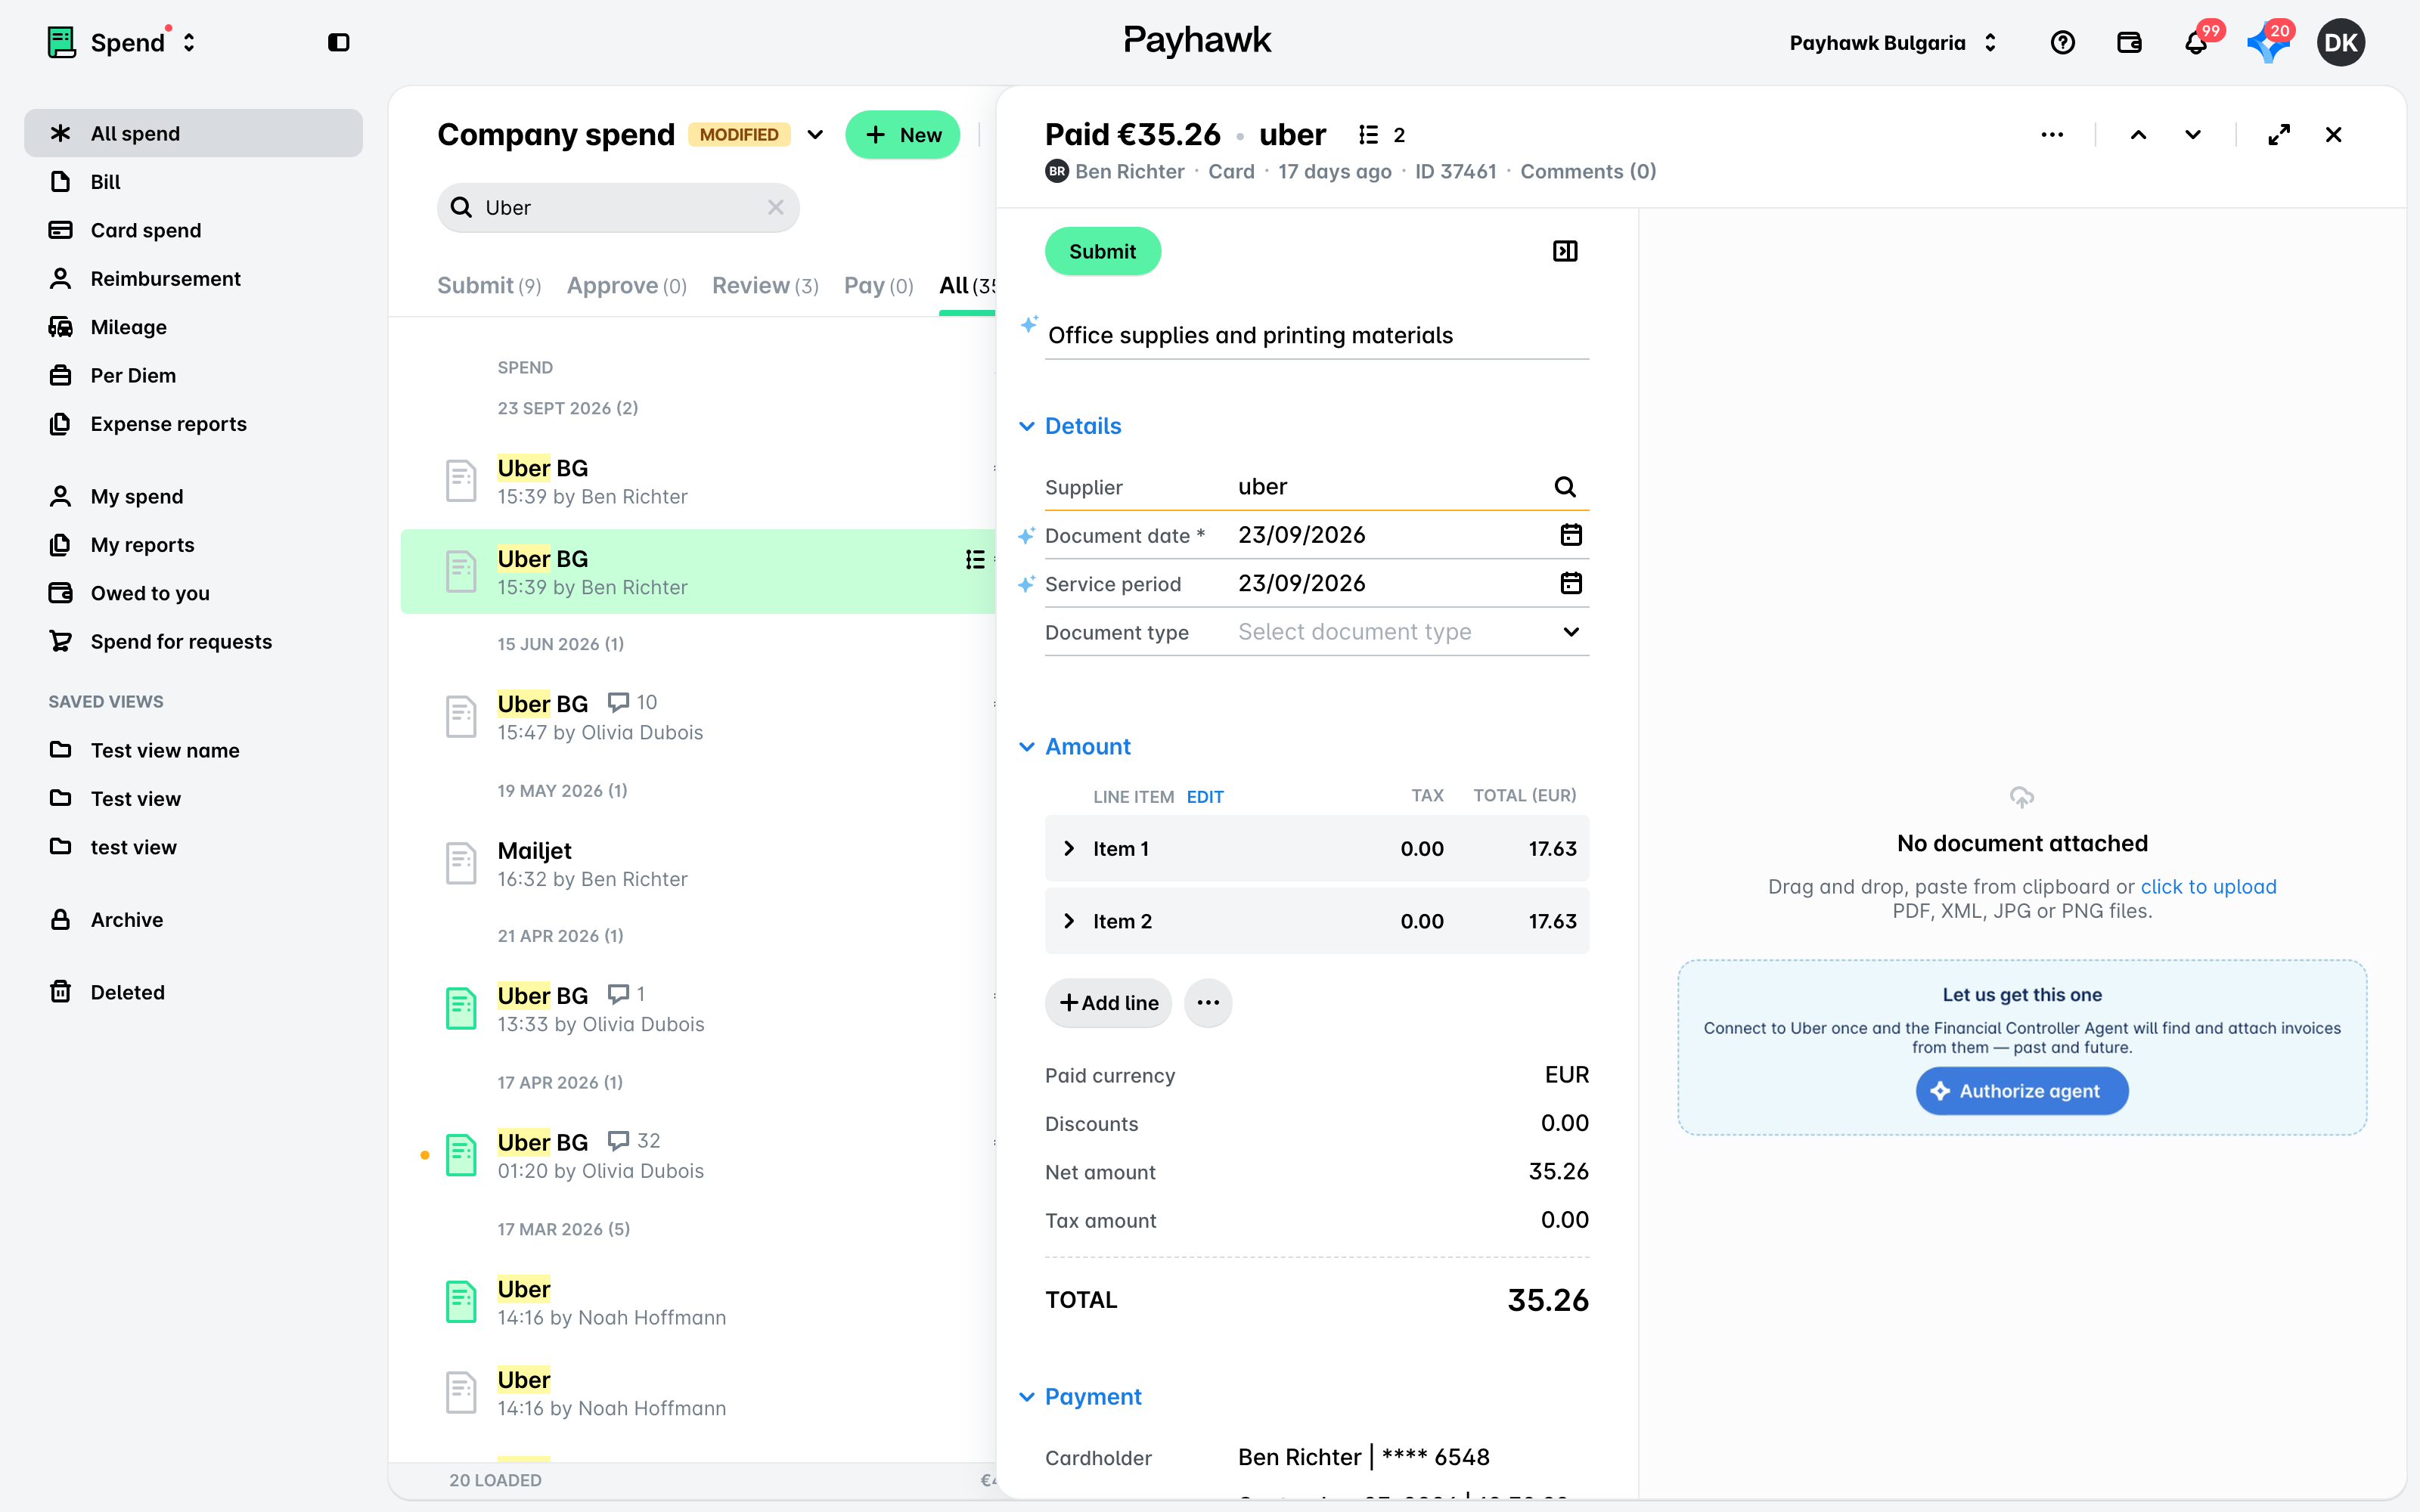Click EDIT line item link
Viewport: 2420px width, 1512px height.
point(1204,797)
